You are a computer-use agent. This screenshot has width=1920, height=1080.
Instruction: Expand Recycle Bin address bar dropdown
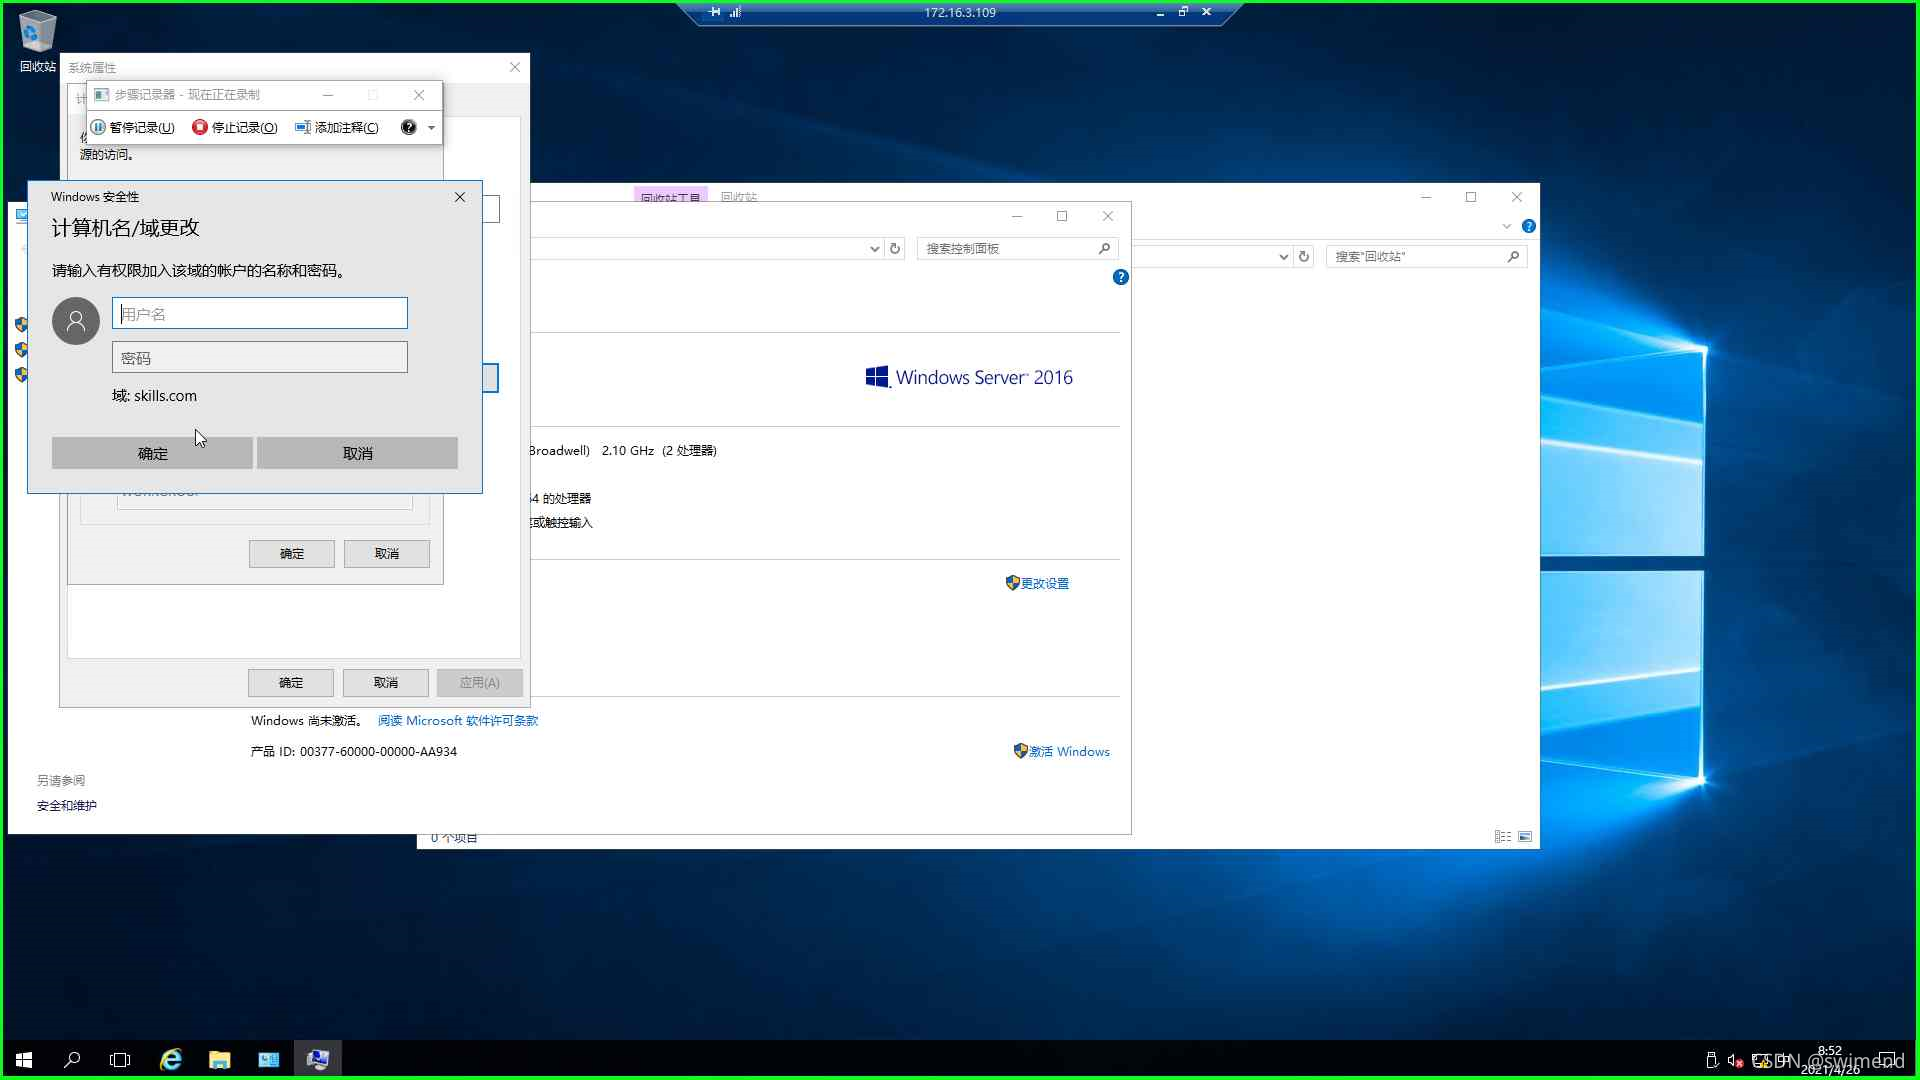pyautogui.click(x=1283, y=256)
